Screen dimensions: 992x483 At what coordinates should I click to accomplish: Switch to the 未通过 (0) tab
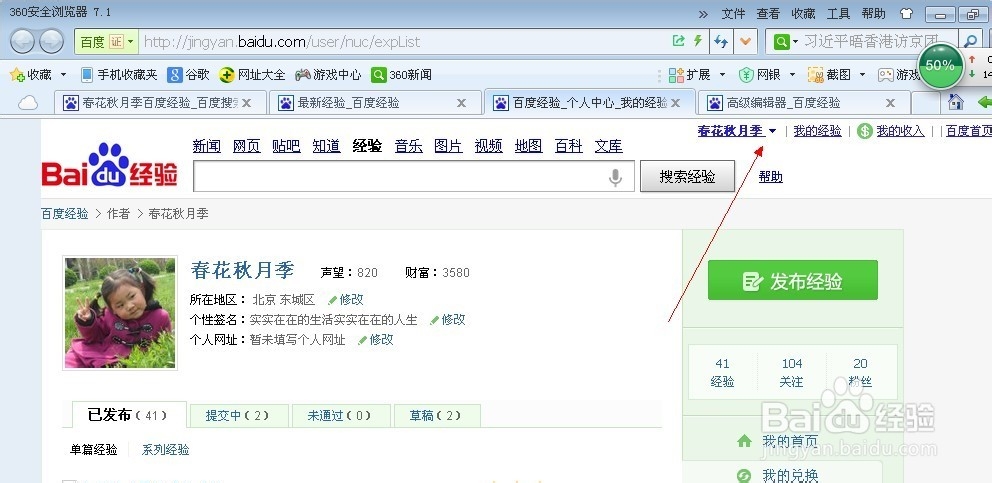click(340, 416)
